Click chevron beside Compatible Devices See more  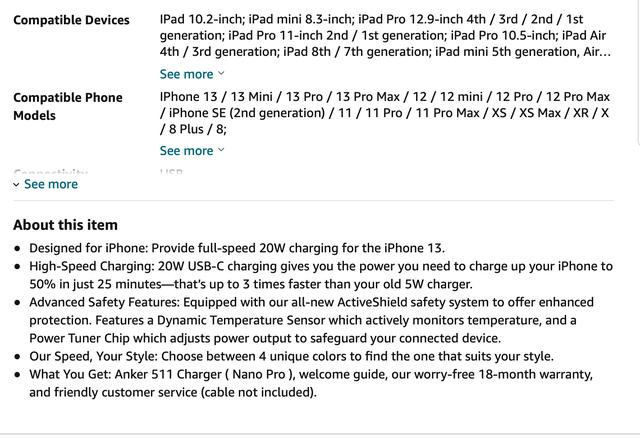pos(222,74)
